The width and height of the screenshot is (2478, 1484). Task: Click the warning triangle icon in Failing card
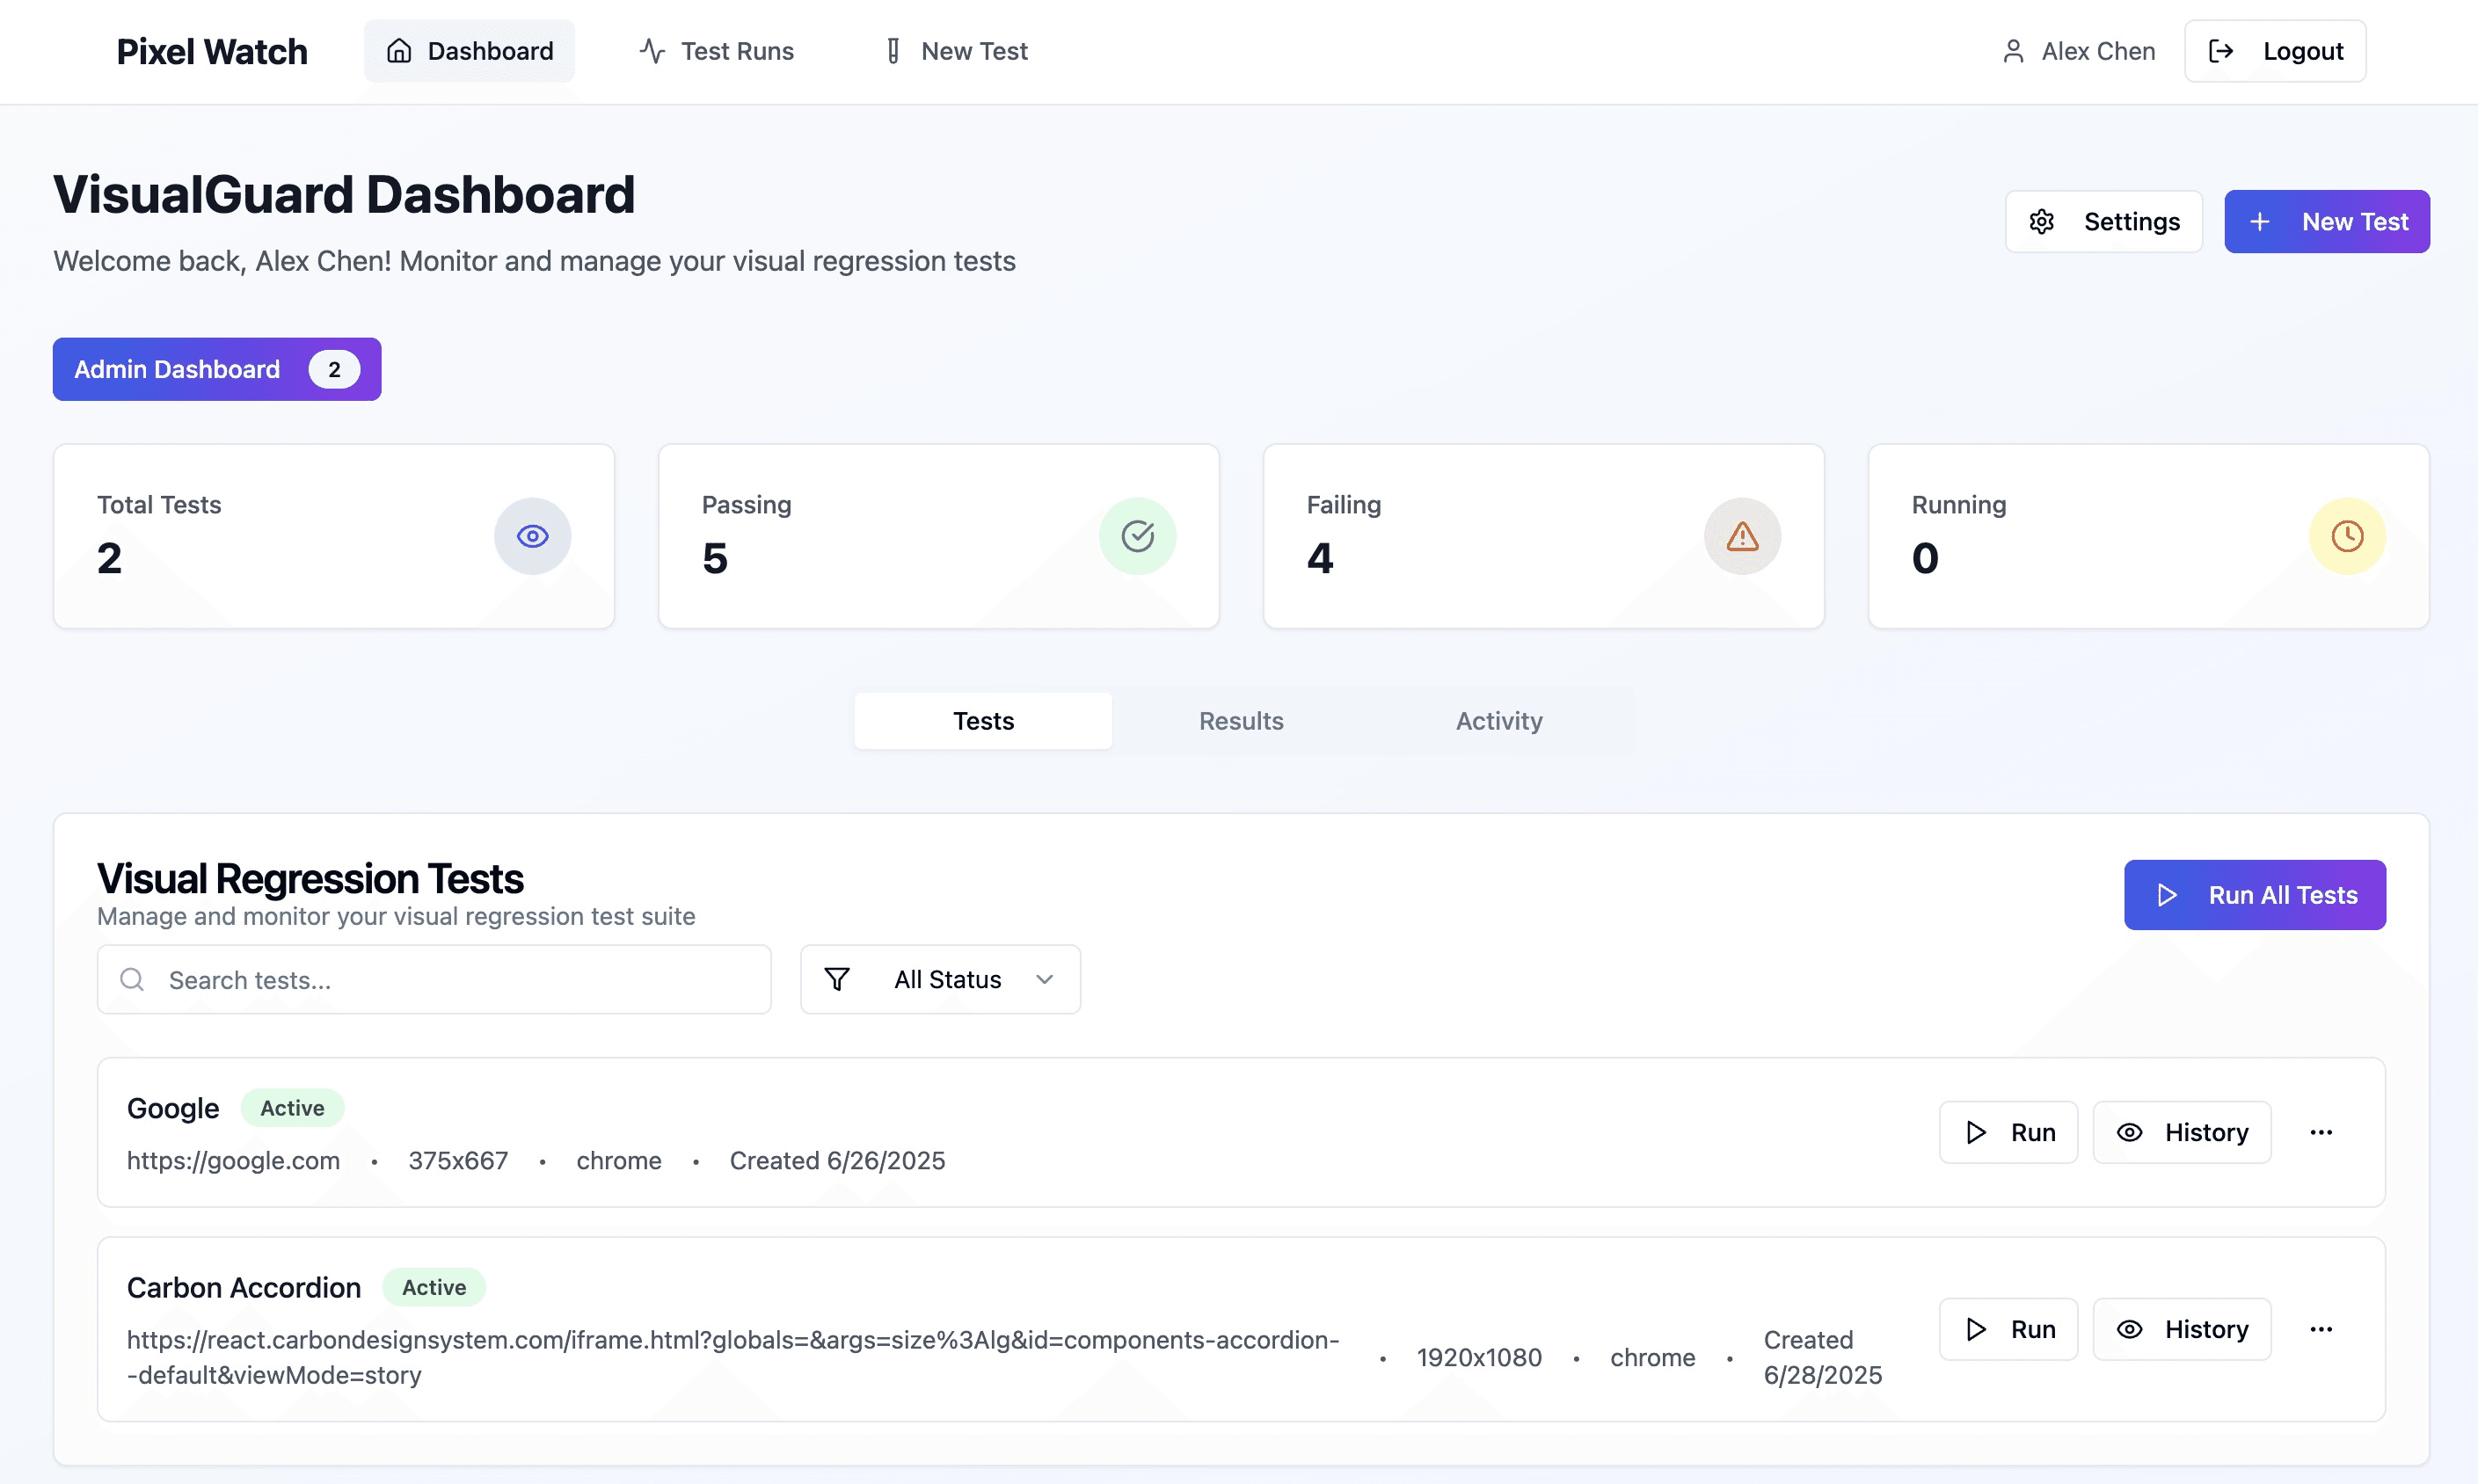1742,536
